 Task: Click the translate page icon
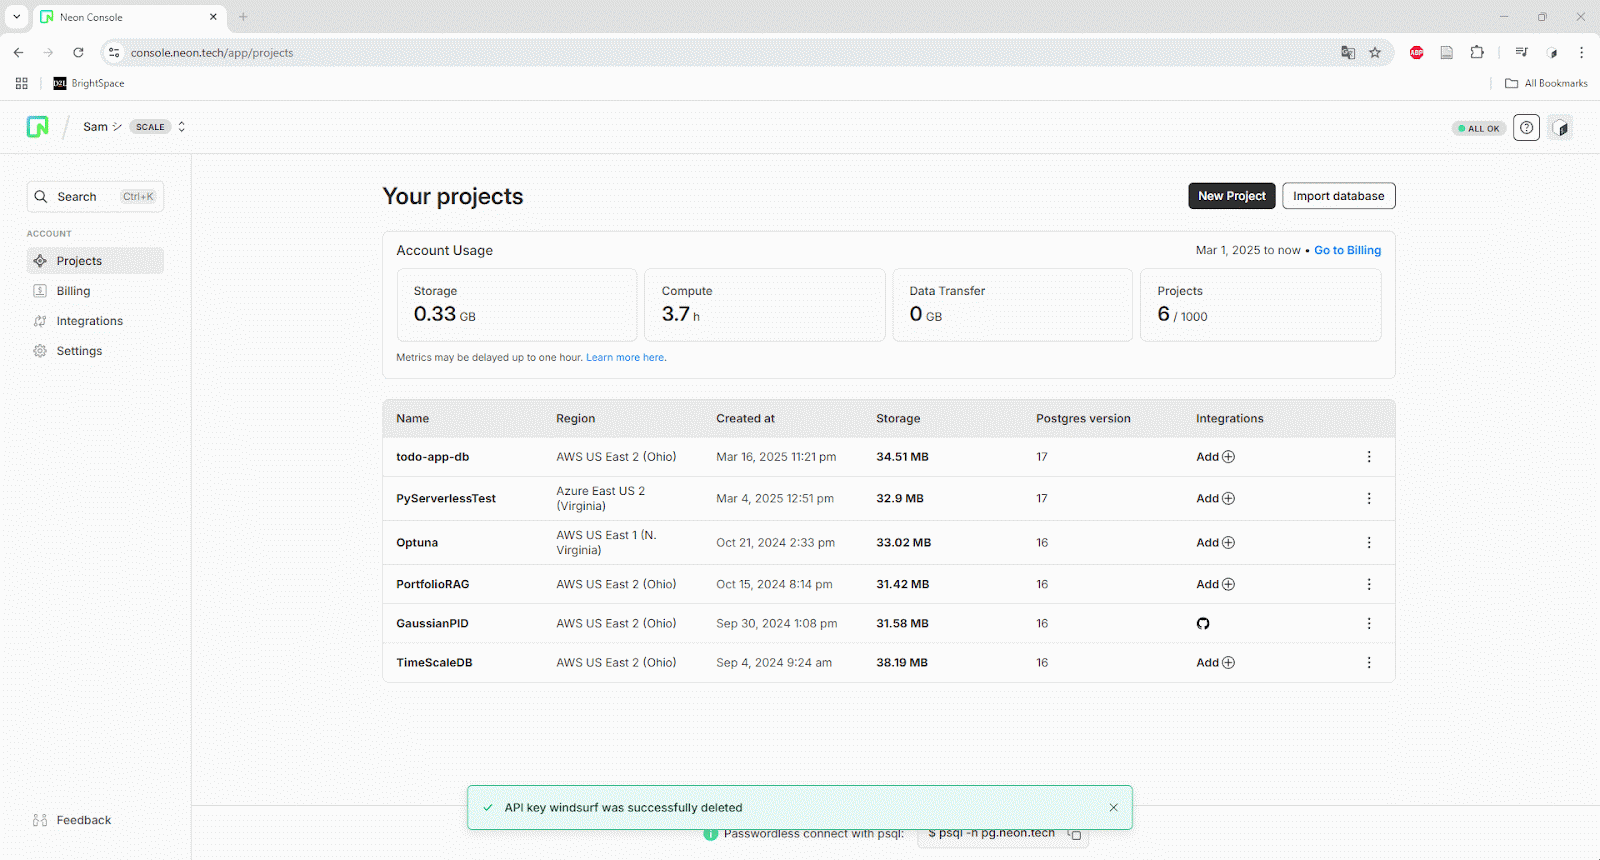click(x=1348, y=53)
